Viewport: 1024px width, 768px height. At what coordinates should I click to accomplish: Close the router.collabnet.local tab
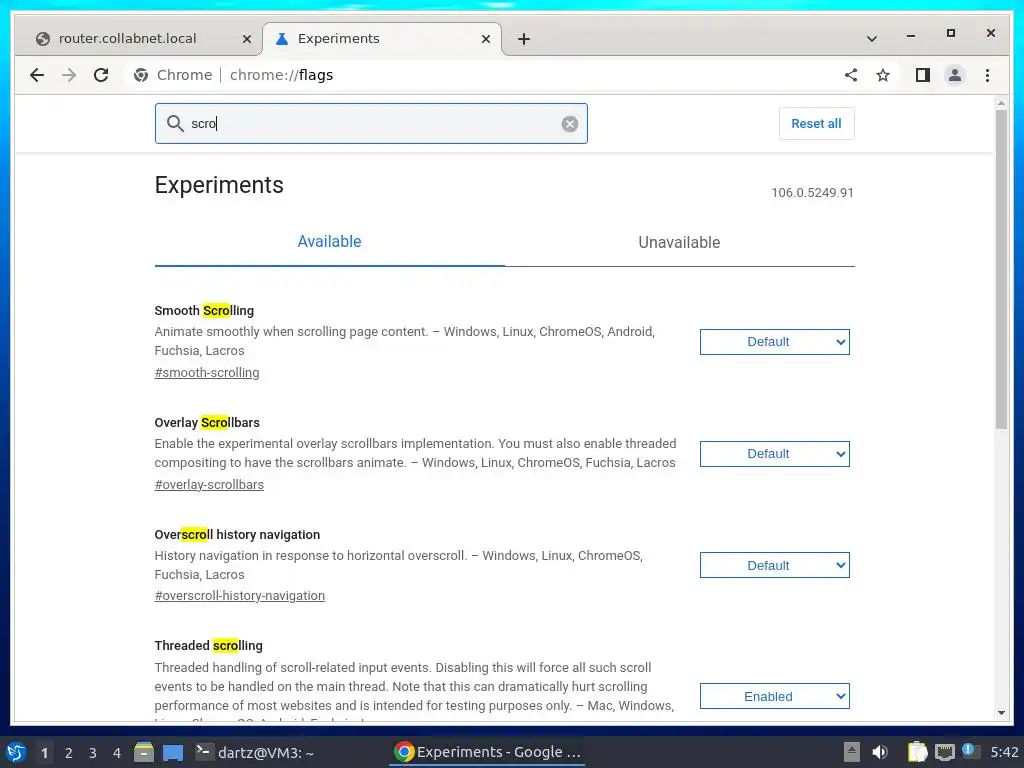(247, 39)
